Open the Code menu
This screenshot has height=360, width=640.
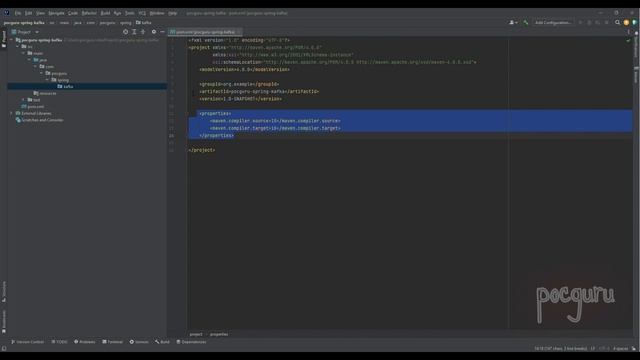coord(73,13)
